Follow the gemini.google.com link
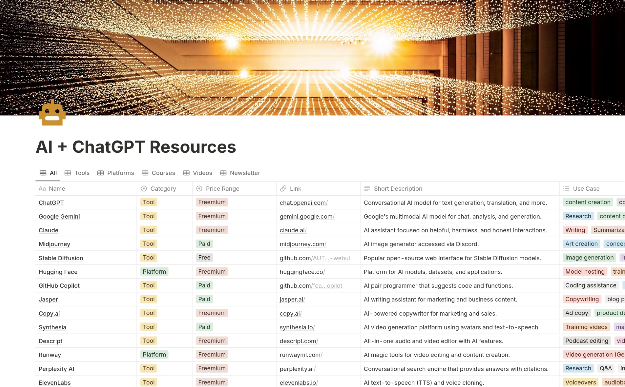 (x=307, y=216)
